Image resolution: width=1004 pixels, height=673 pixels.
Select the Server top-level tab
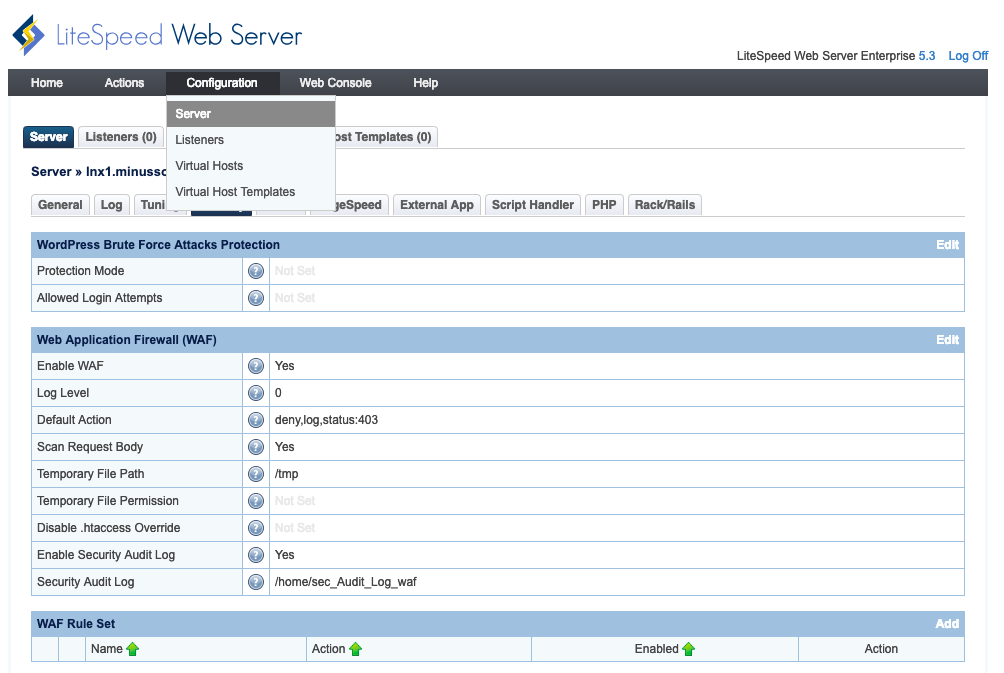[x=49, y=137]
